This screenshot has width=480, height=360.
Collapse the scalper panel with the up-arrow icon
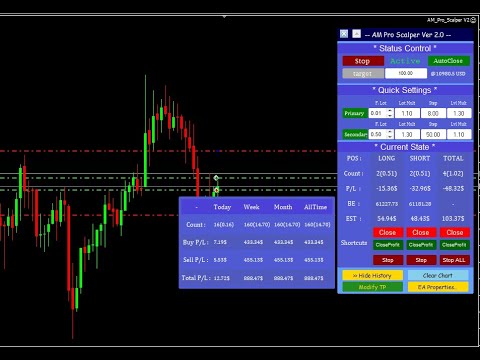pyautogui.click(x=356, y=34)
